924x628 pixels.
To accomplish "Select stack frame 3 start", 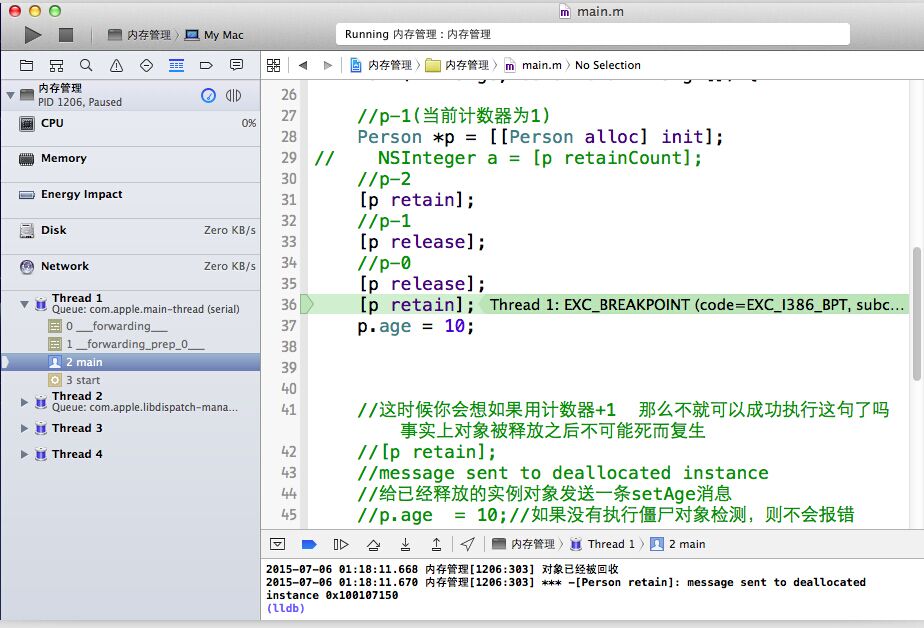I will [x=130, y=380].
